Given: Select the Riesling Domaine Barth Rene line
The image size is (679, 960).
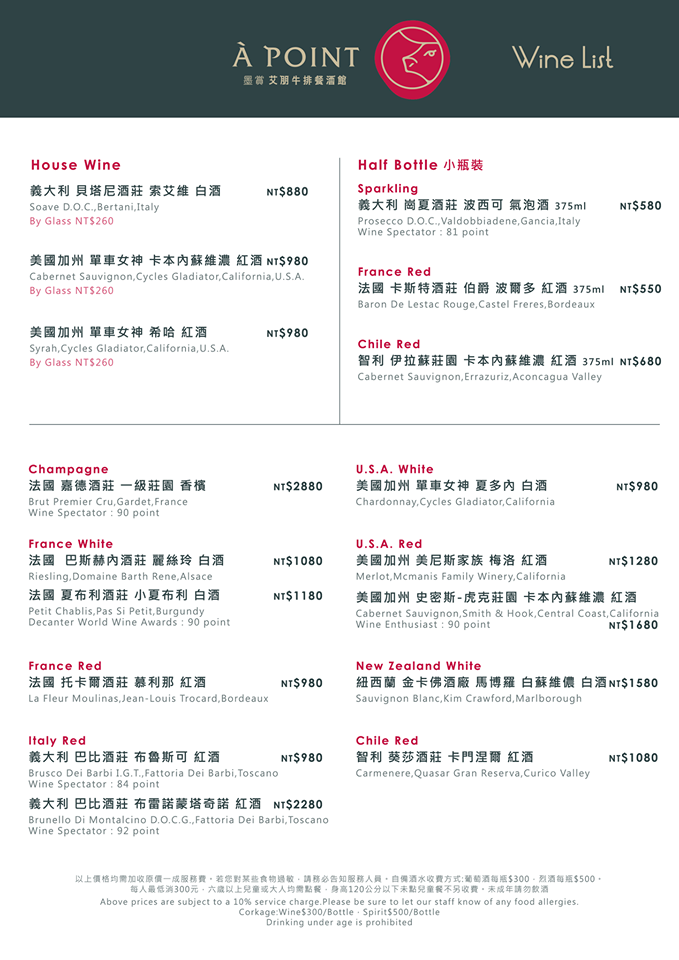Looking at the screenshot, I should pos(120,577).
